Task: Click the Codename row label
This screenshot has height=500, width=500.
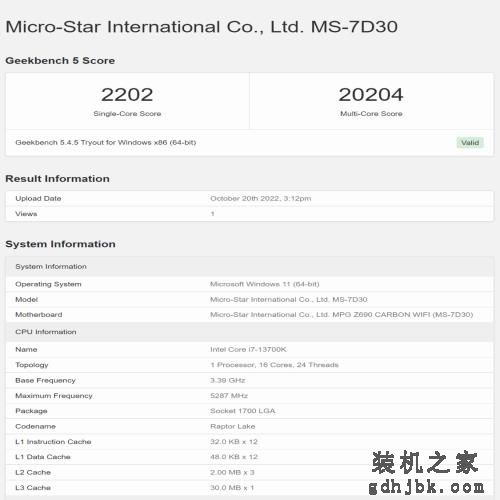Action: (36, 426)
